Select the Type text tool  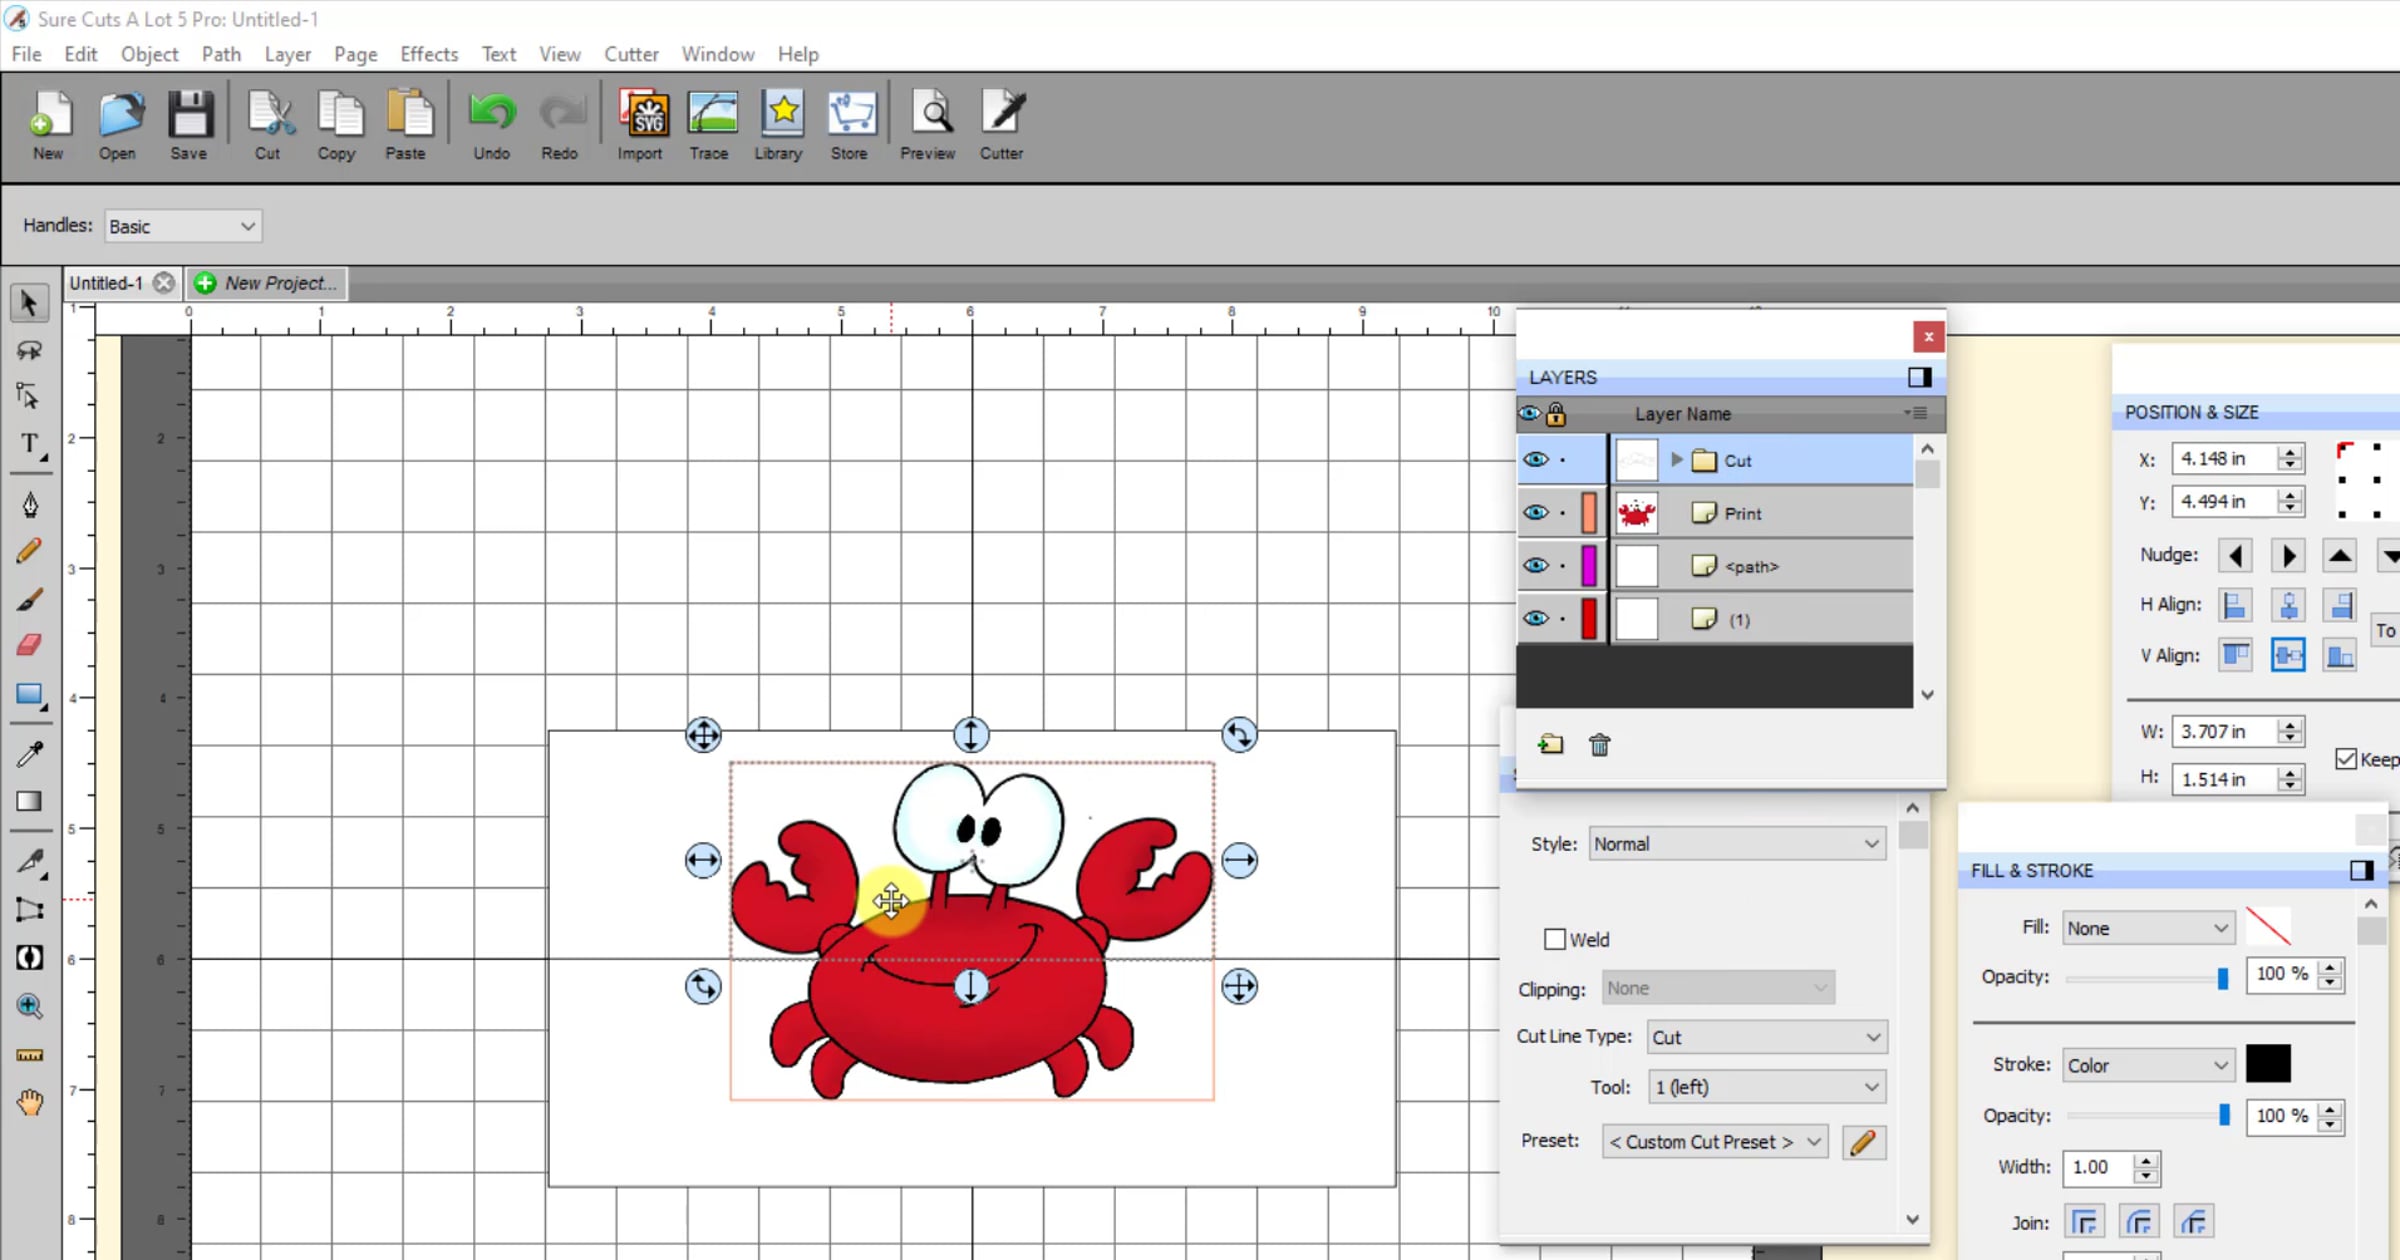click(x=30, y=445)
